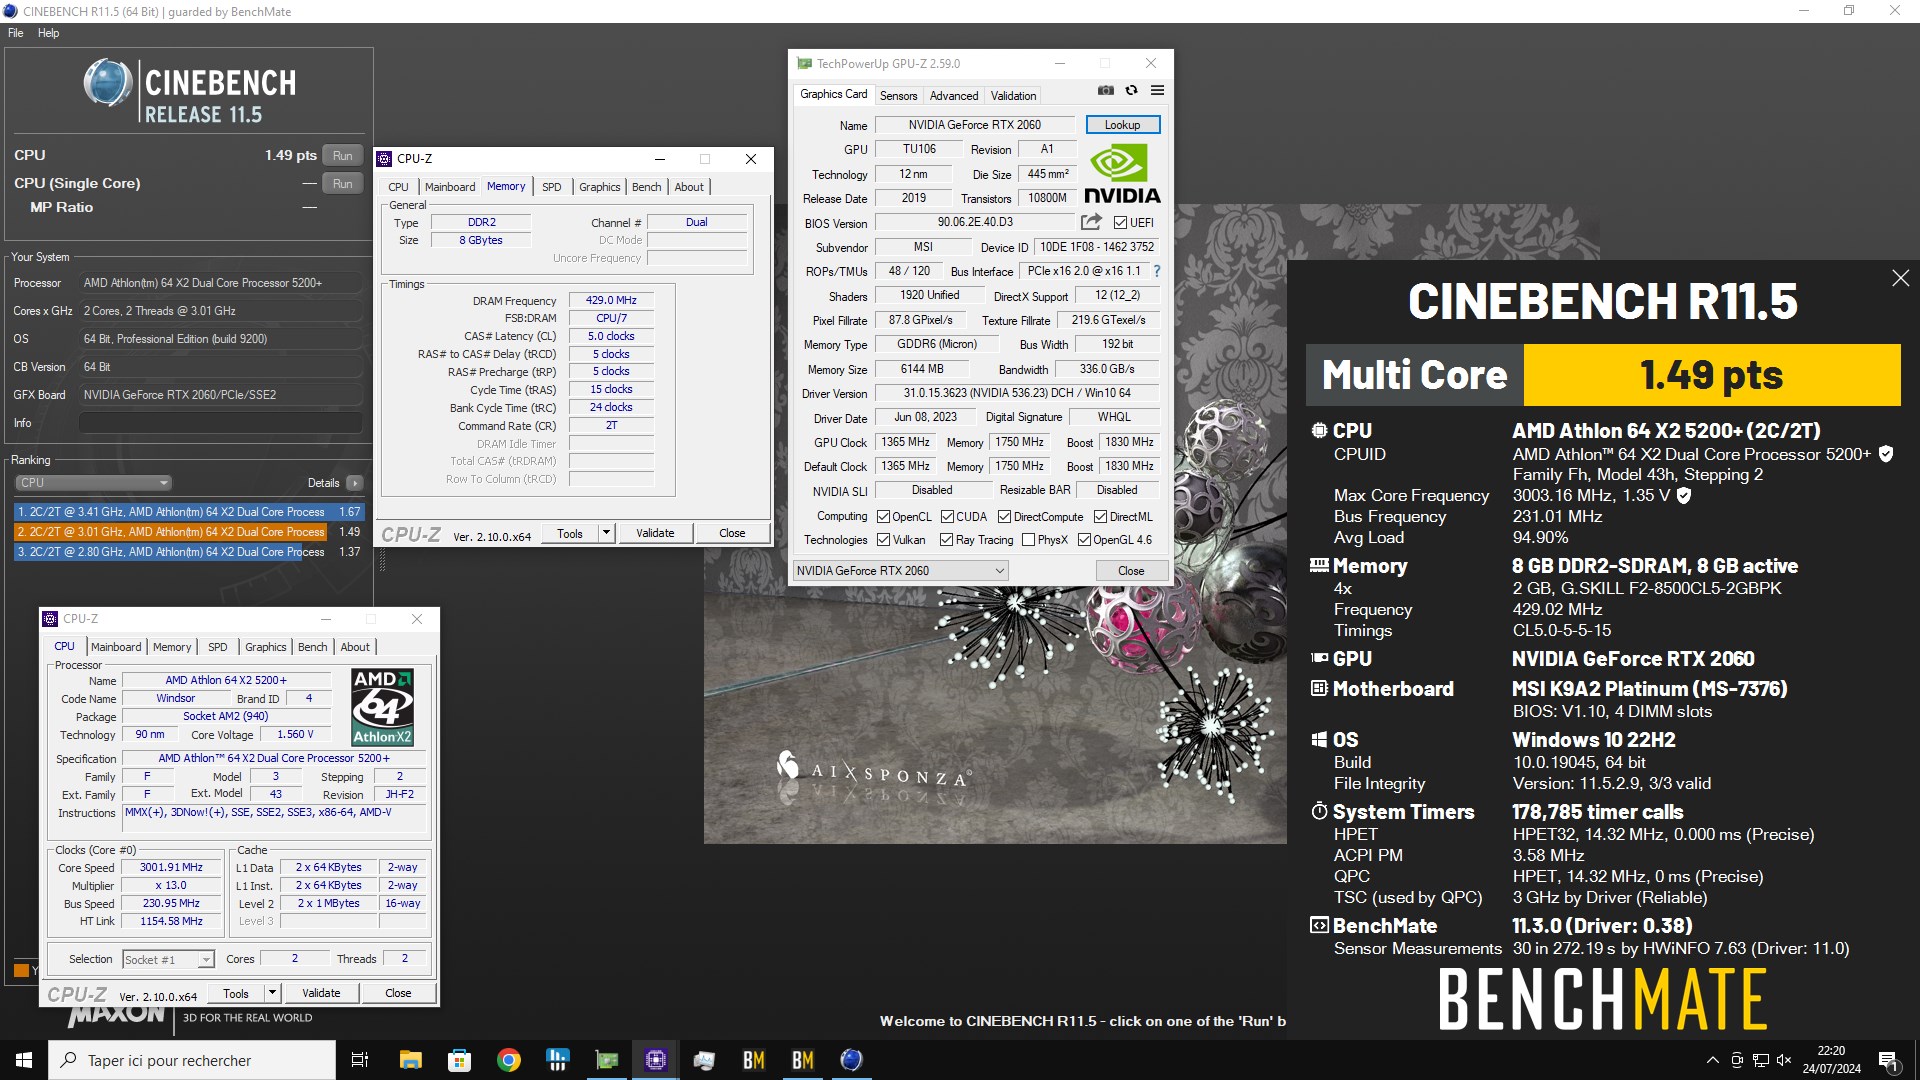The height and width of the screenshot is (1080, 1920).
Task: Click the network tray icon
Action: pos(1760,1060)
